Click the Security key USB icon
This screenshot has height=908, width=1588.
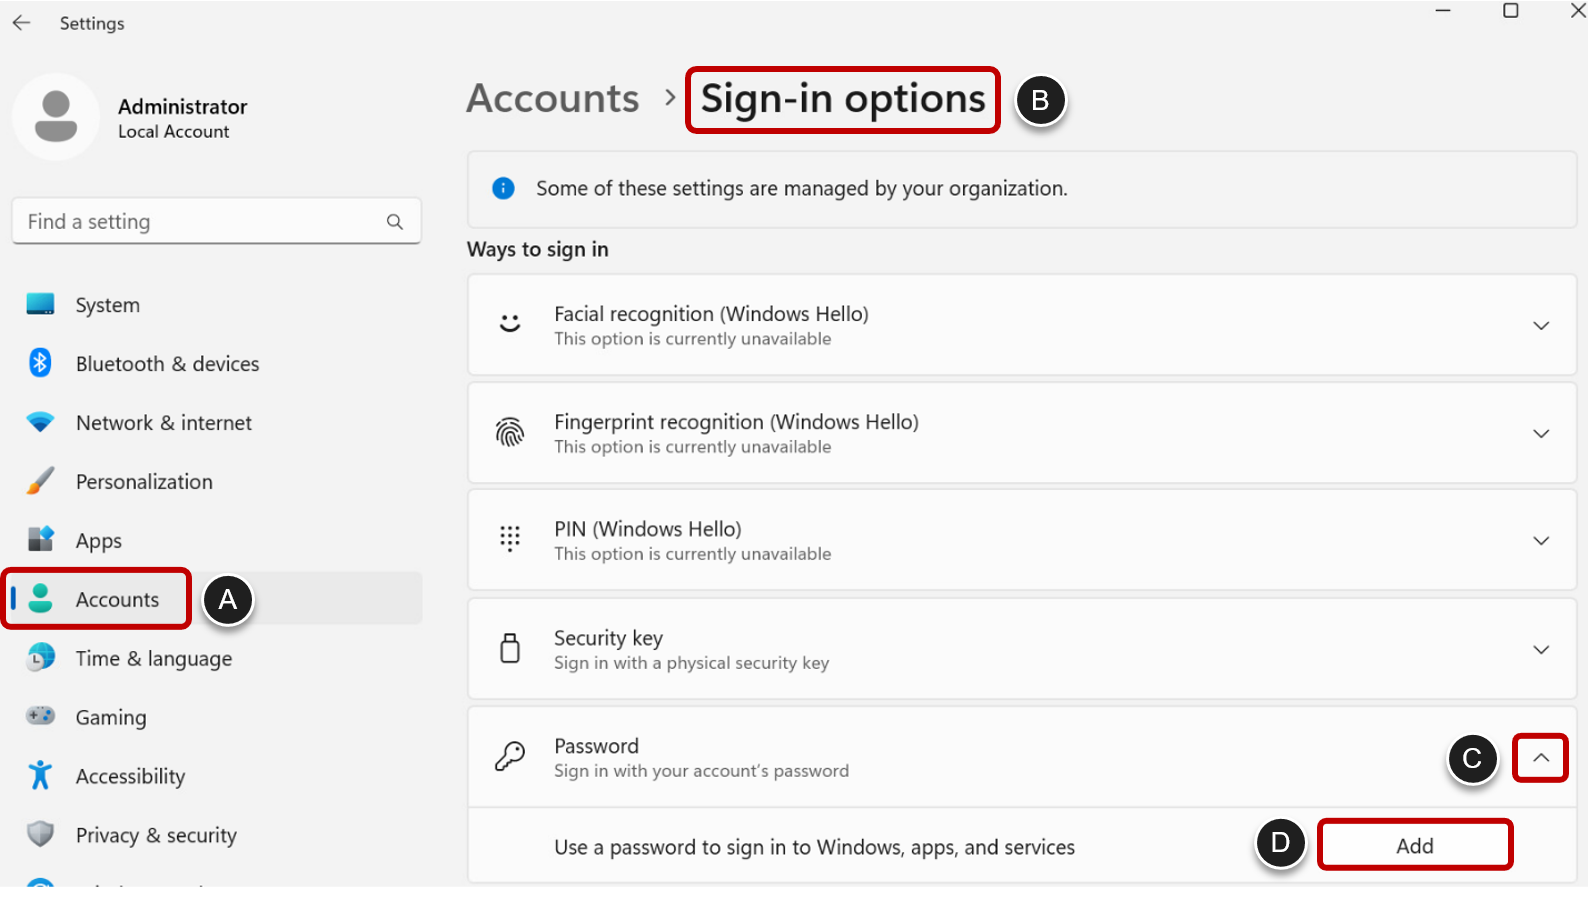click(x=510, y=648)
